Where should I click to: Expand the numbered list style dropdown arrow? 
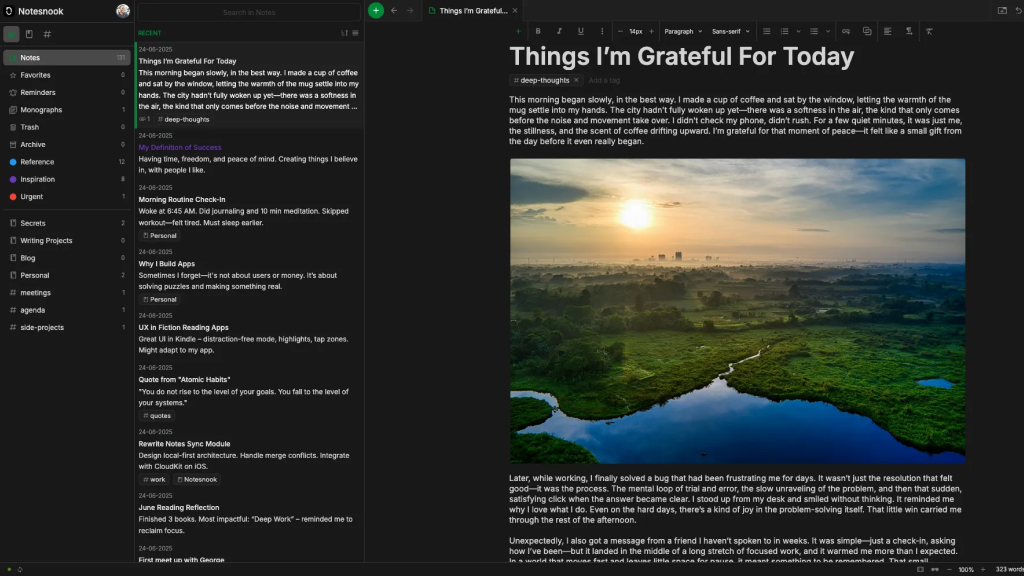click(799, 31)
